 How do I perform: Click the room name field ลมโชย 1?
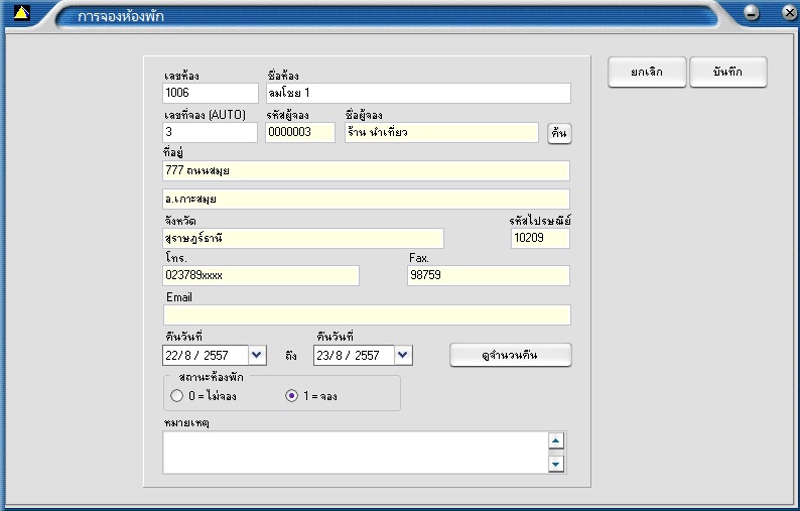click(x=418, y=93)
